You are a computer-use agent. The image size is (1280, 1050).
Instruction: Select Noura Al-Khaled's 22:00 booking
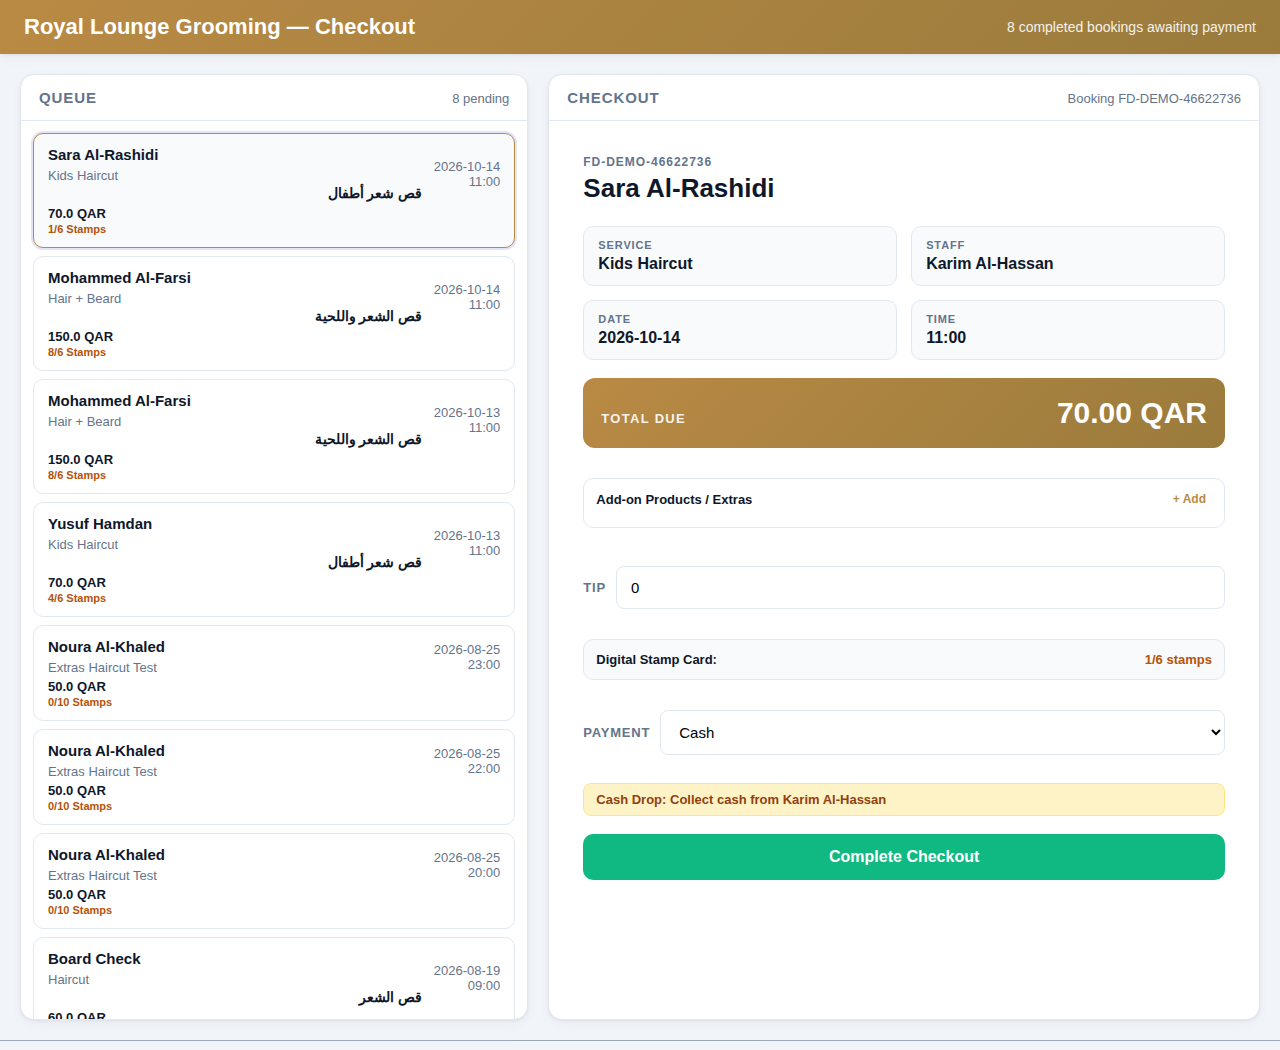pos(274,777)
